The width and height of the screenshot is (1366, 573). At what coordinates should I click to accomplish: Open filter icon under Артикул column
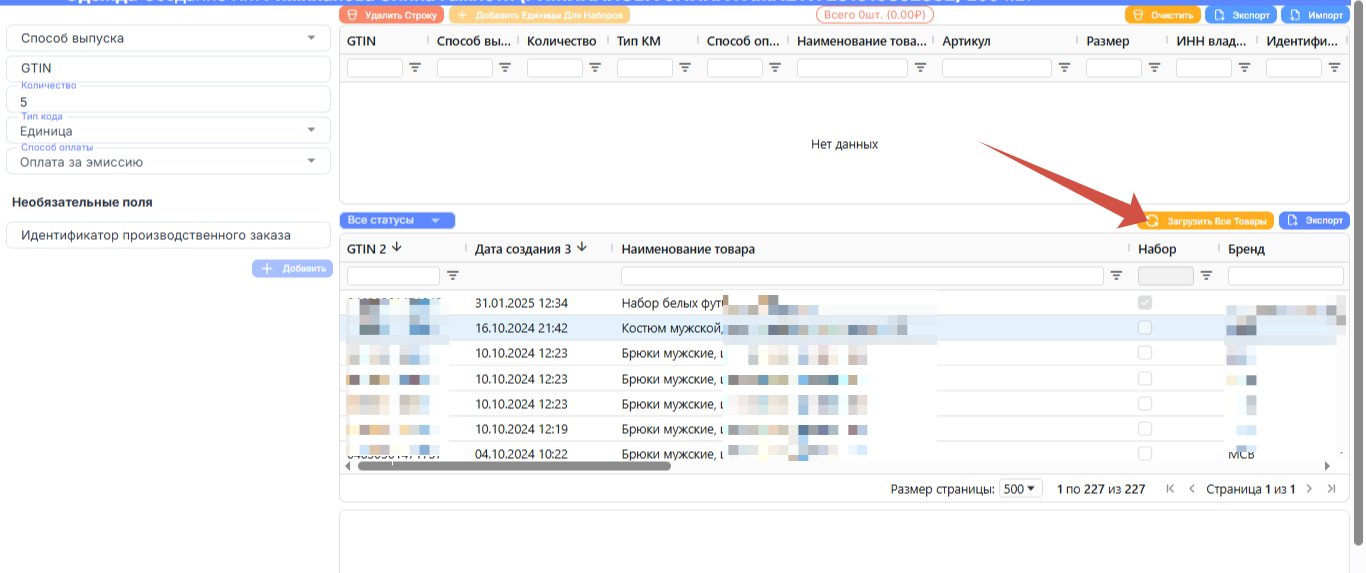(1065, 68)
